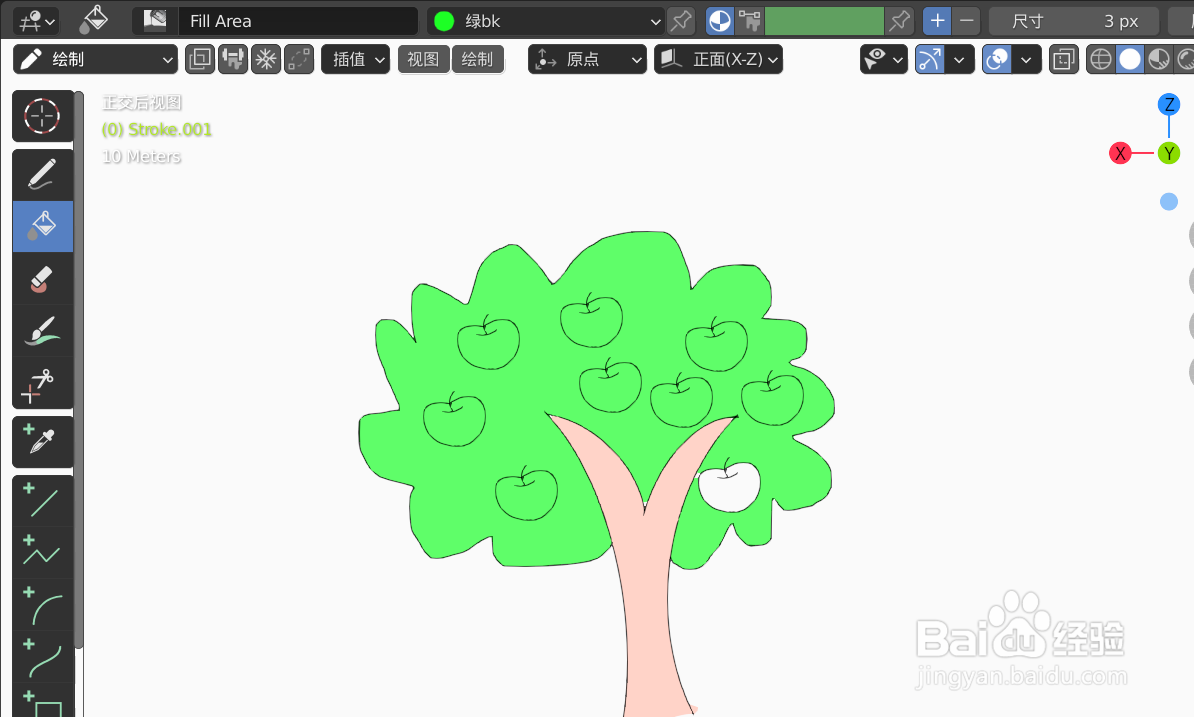This screenshot has height=717, width=1194.
Task: Select the Fill bucket tool in left toolbar
Action: pos(42,226)
